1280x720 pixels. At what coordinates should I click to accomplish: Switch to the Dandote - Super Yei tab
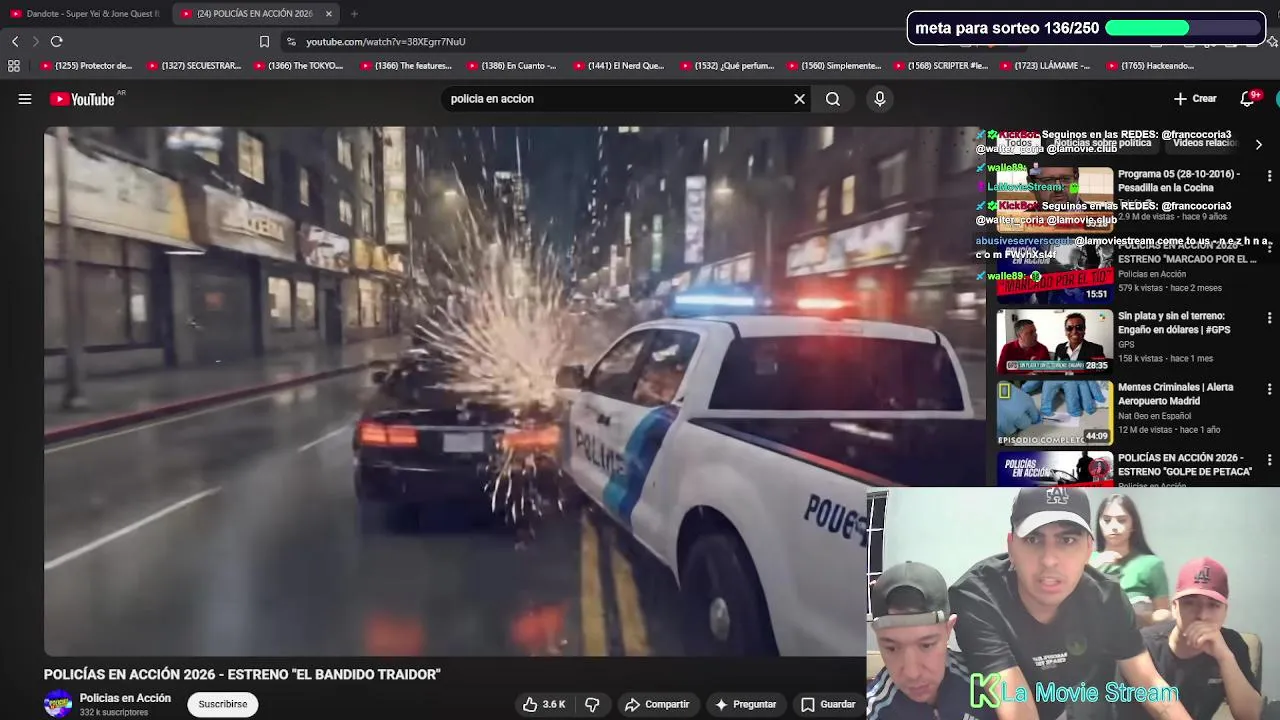[85, 14]
